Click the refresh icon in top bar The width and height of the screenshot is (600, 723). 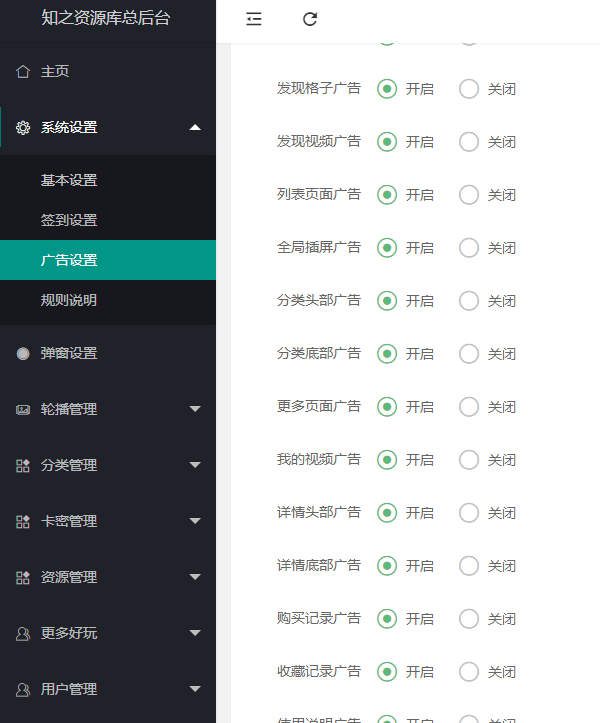click(310, 19)
